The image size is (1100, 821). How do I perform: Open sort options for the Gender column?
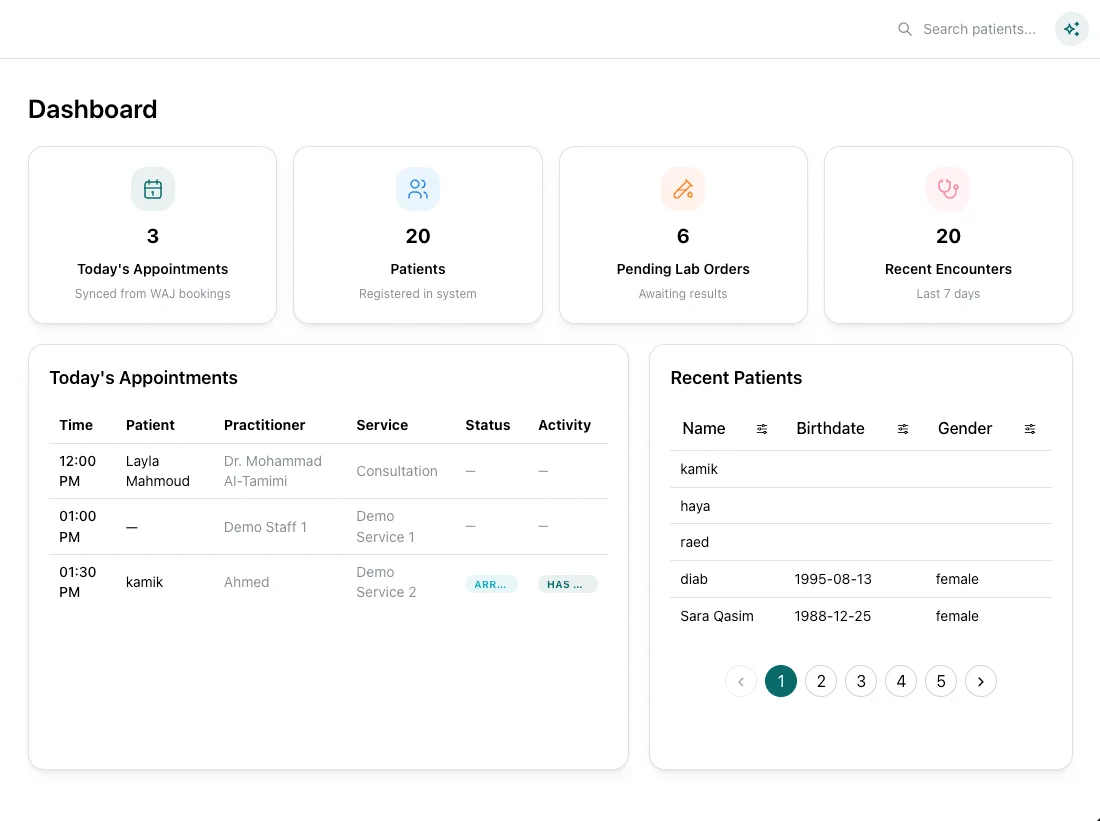click(x=1030, y=428)
